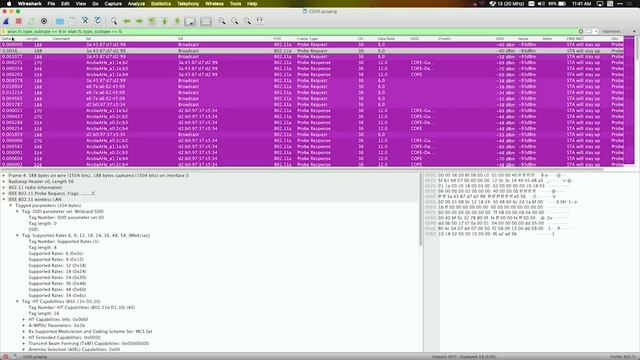The width and height of the screenshot is (640, 360).
Task: Expand the IEEE 802.11 Probe Request row
Action: [4, 193]
